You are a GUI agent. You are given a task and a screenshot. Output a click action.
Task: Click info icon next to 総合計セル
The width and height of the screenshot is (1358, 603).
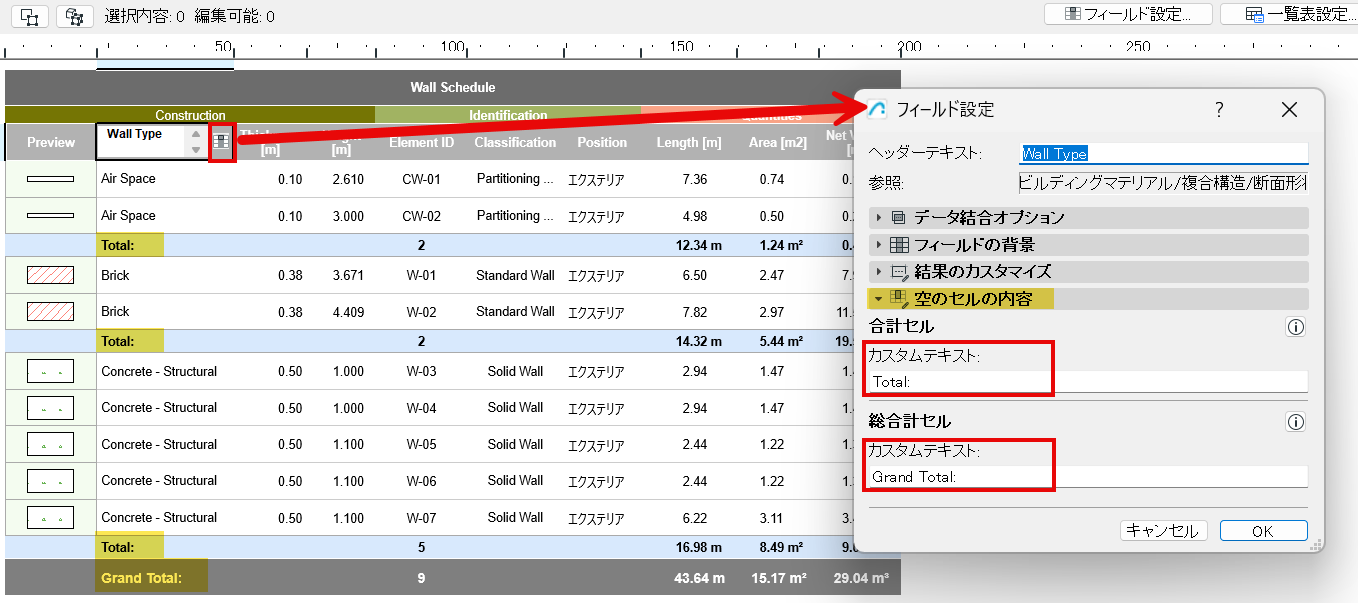click(1296, 422)
